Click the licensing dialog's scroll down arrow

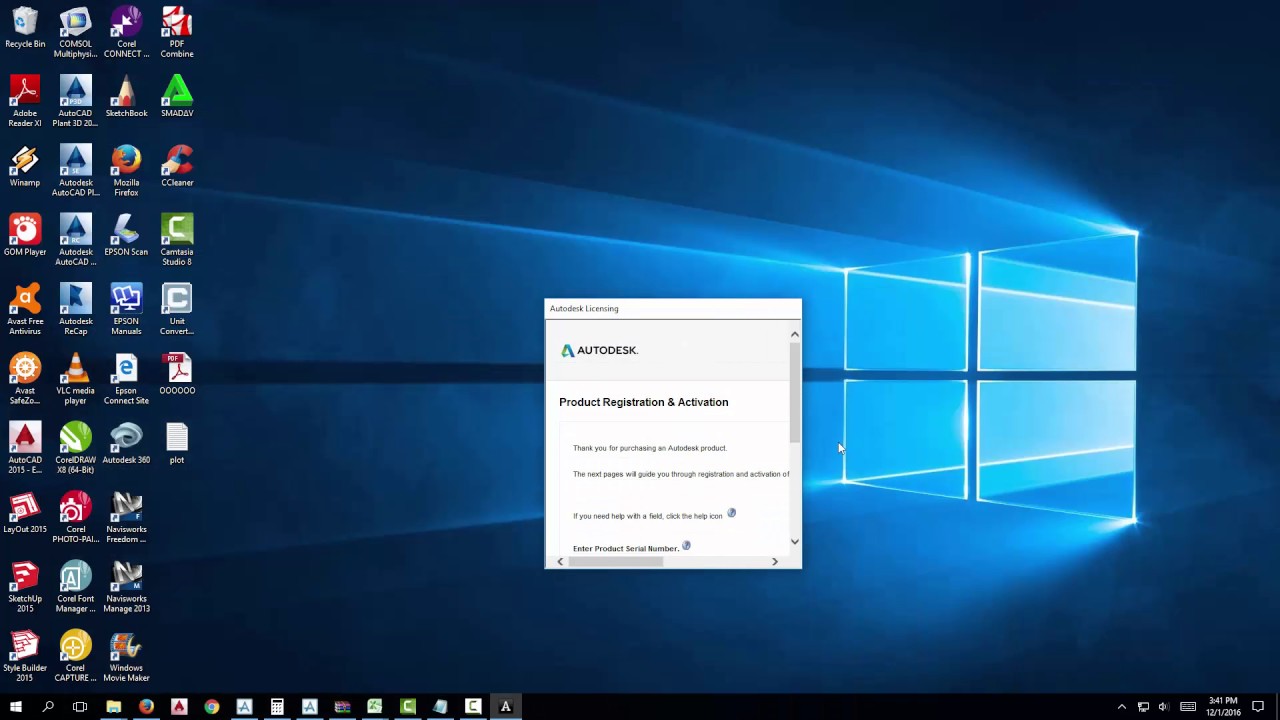795,542
